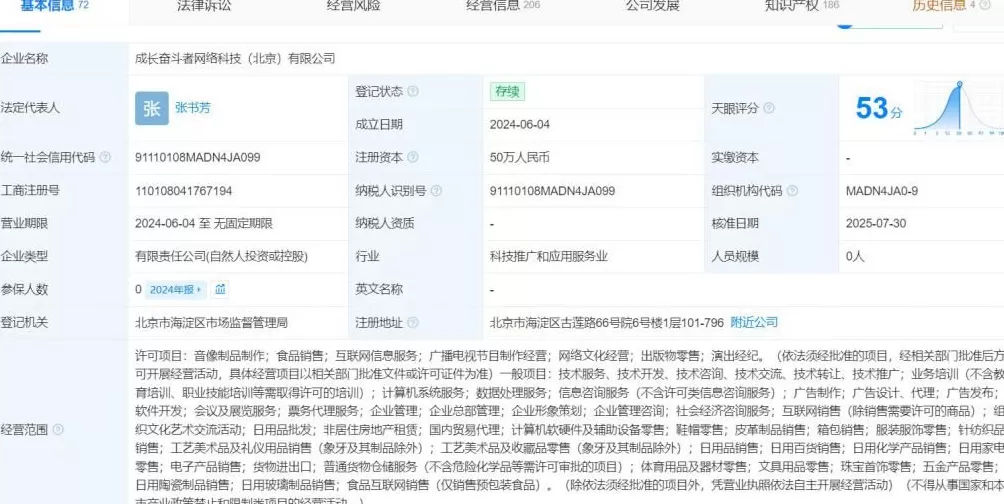
Task: Open the 附近公司 nearby companies link
Action: 754,323
